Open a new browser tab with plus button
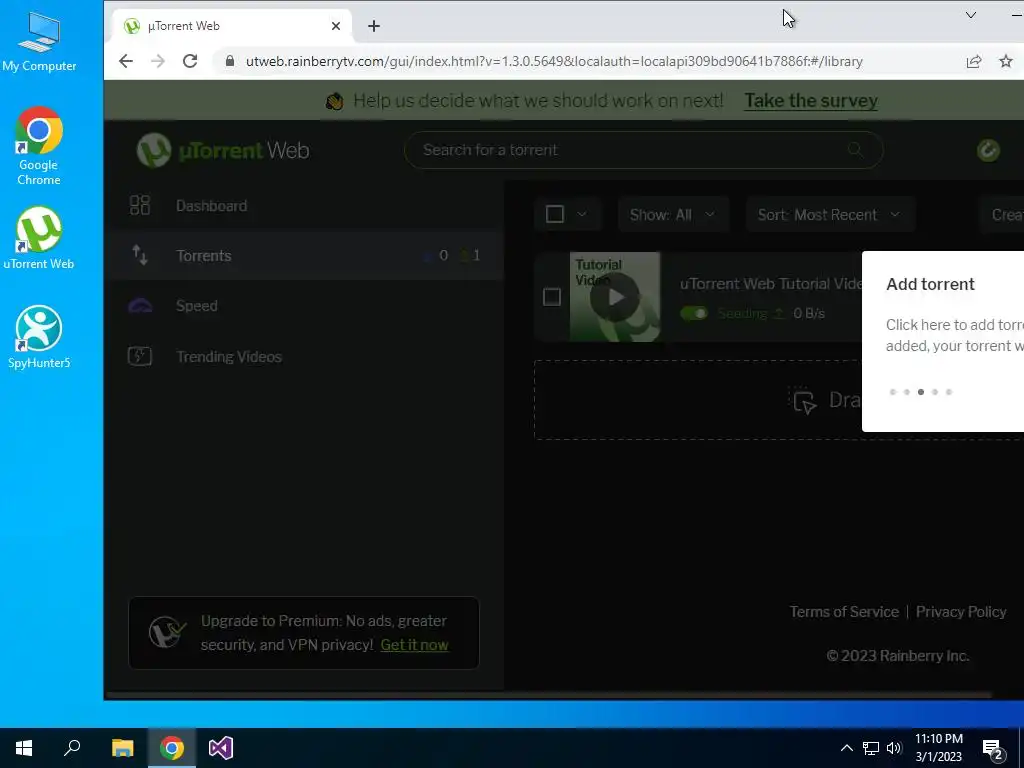 pos(374,26)
